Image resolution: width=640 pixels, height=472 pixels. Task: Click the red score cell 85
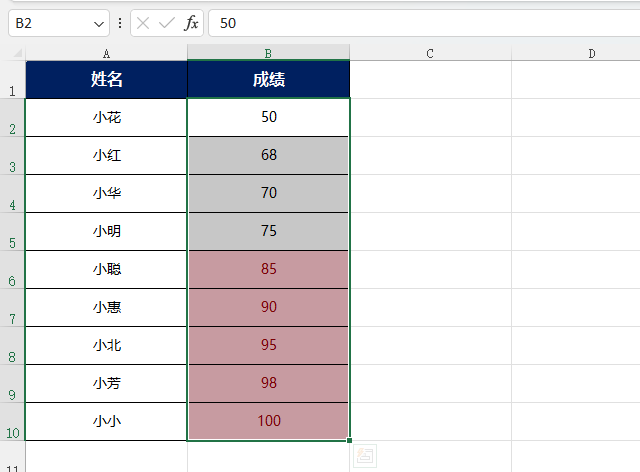point(268,269)
